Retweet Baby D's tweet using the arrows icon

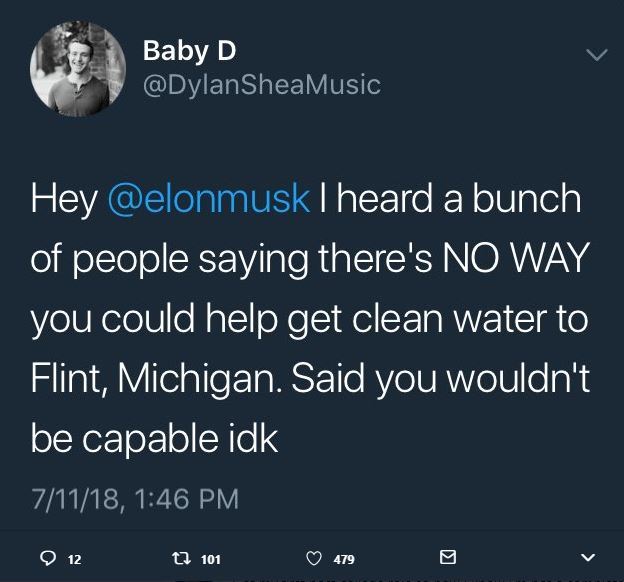[x=181, y=558]
